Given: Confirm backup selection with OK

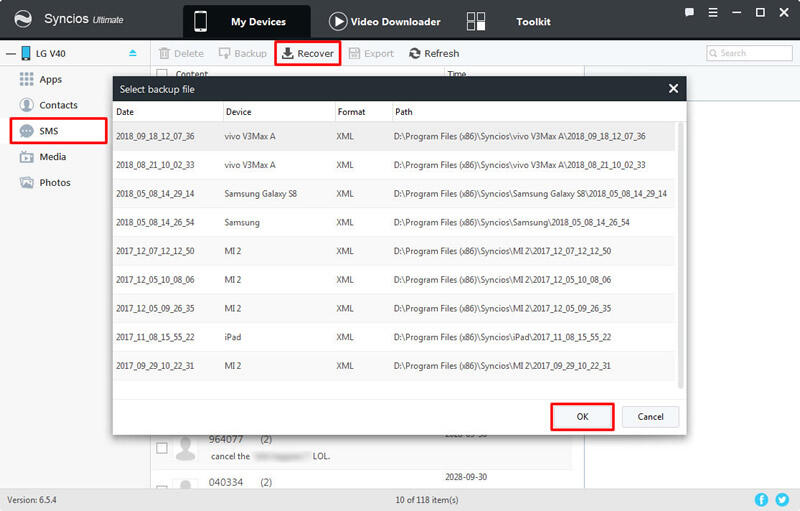Looking at the screenshot, I should click(582, 416).
